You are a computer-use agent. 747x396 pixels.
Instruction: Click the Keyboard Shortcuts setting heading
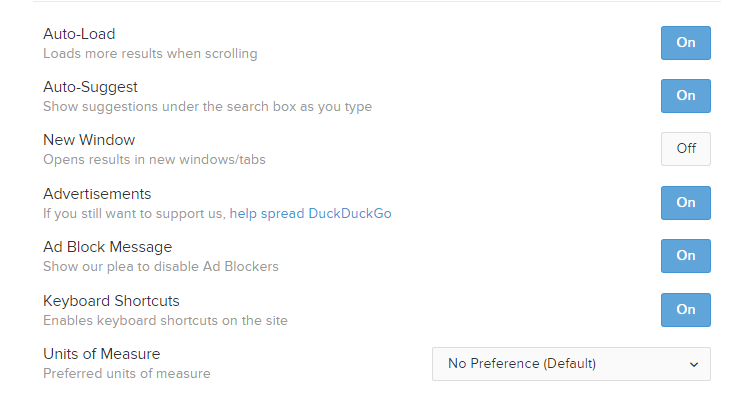point(111,301)
